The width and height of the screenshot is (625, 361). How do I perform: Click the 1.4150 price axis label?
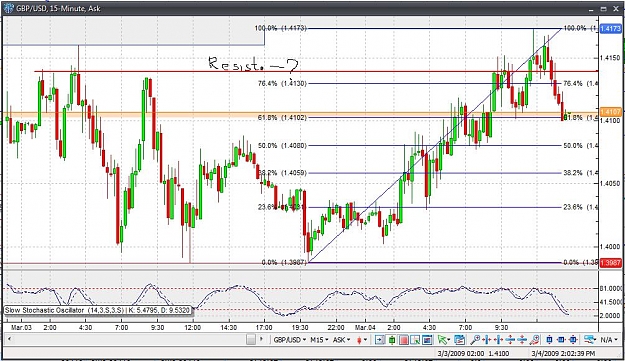pyautogui.click(x=610, y=58)
